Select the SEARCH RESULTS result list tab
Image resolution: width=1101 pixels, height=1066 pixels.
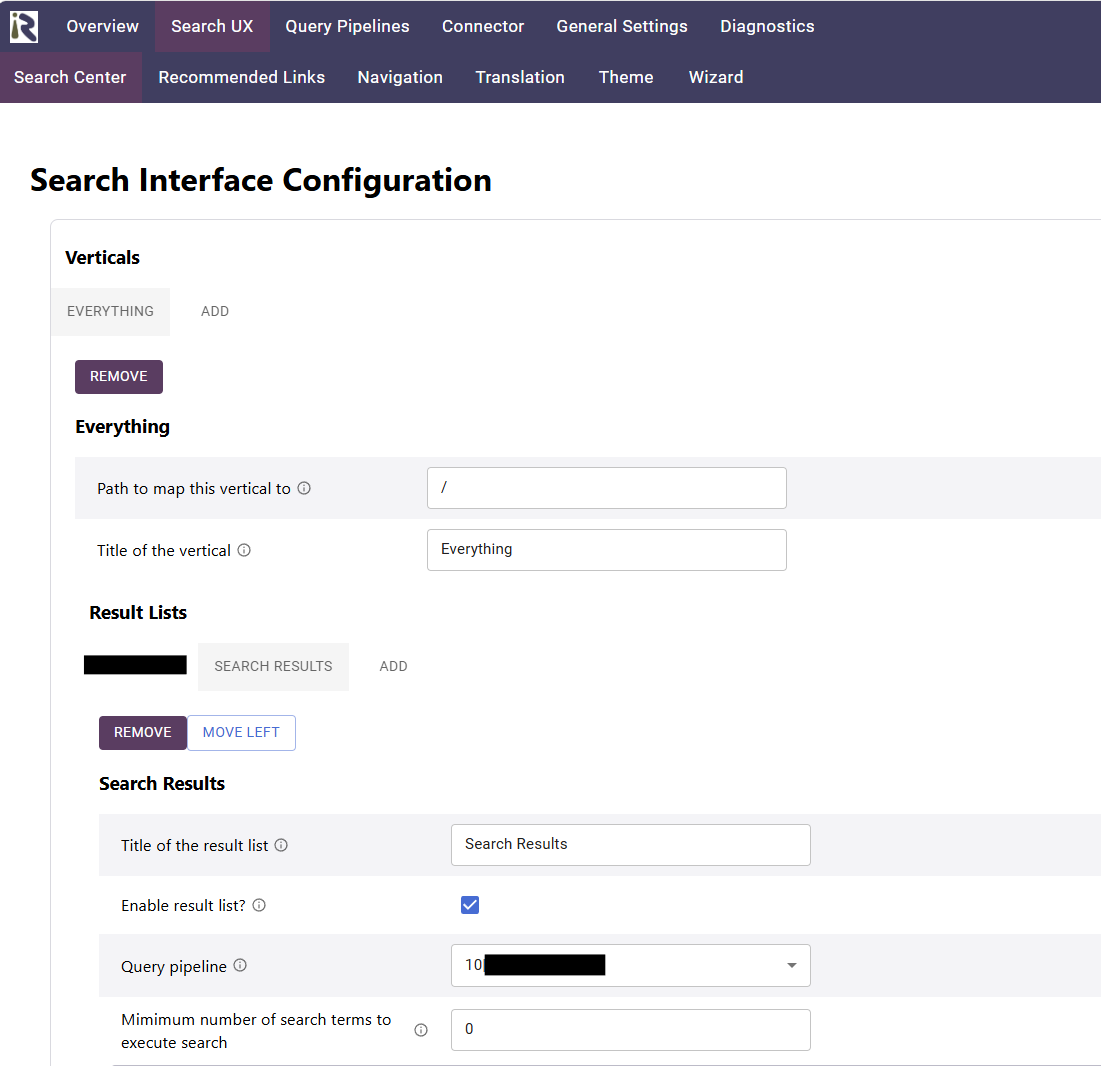(273, 666)
